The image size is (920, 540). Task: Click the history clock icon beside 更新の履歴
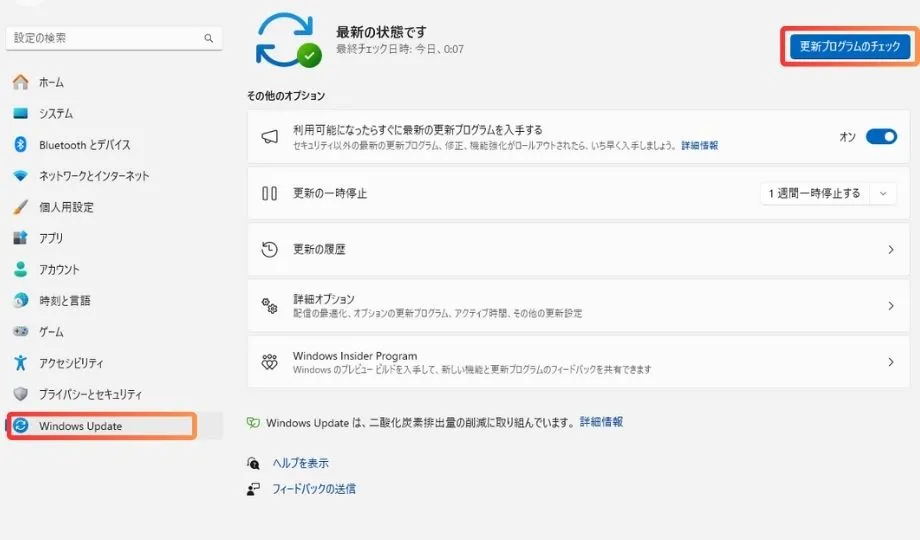[x=269, y=249]
